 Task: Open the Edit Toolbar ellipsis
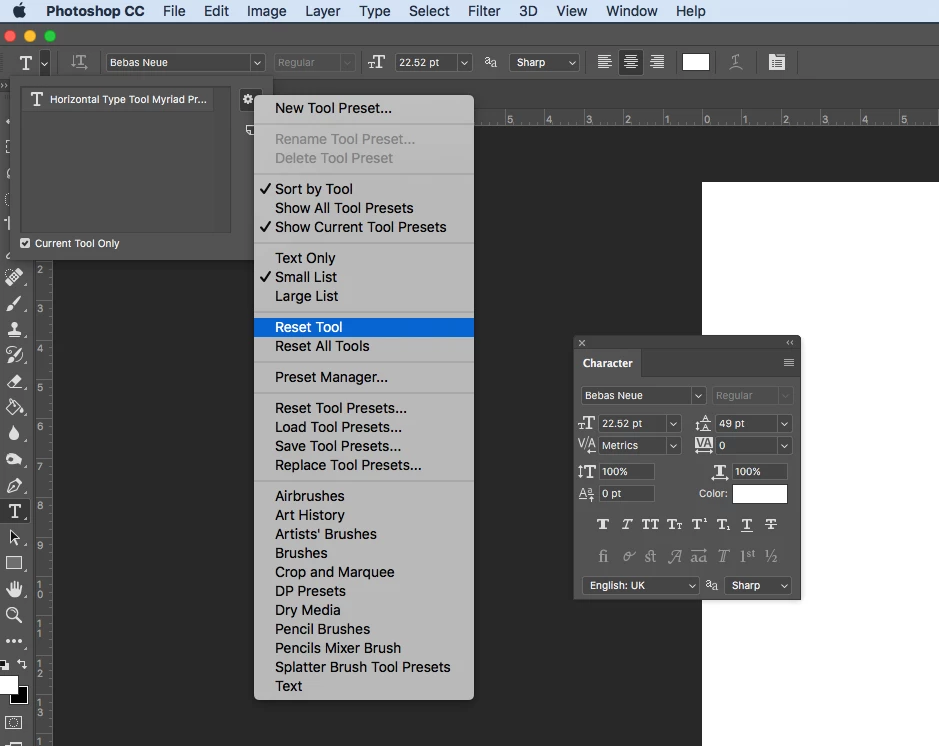(x=14, y=641)
